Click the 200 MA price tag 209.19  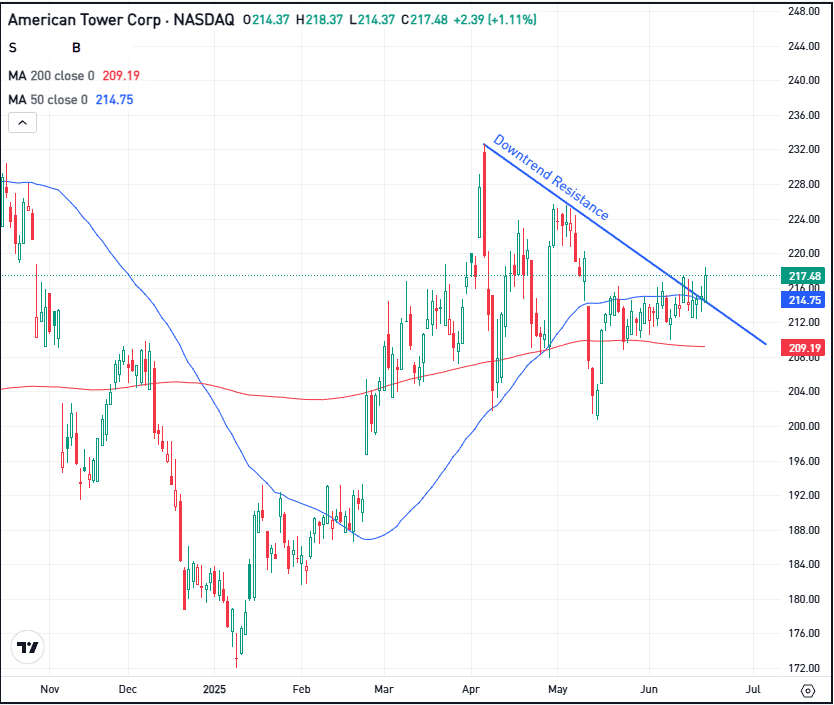803,347
